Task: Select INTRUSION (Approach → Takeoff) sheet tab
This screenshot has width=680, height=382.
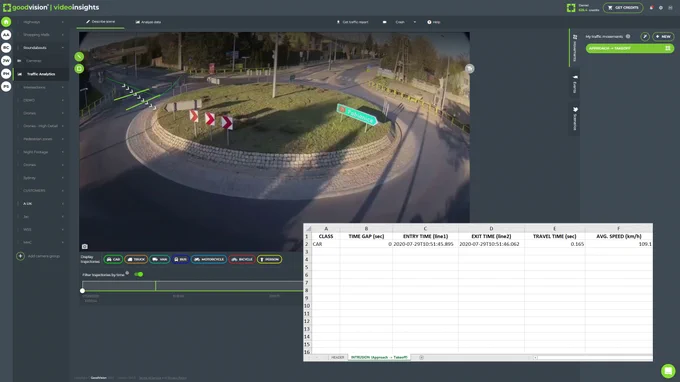Action: [x=379, y=357]
